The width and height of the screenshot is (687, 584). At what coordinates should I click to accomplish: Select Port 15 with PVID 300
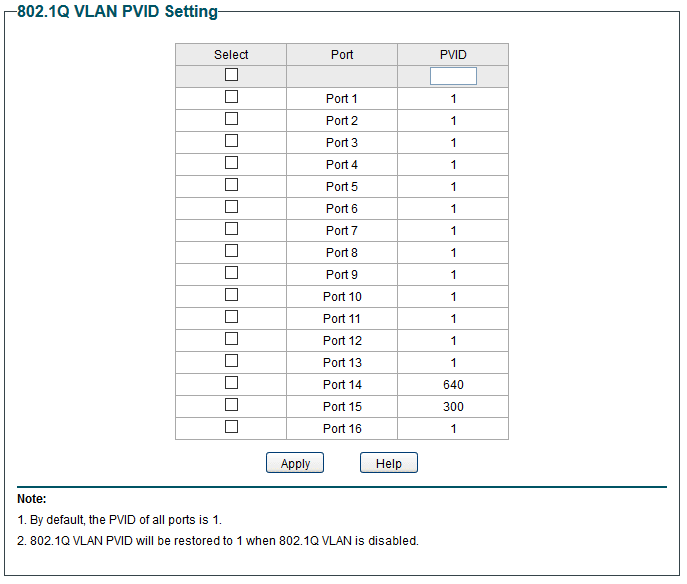click(x=231, y=405)
